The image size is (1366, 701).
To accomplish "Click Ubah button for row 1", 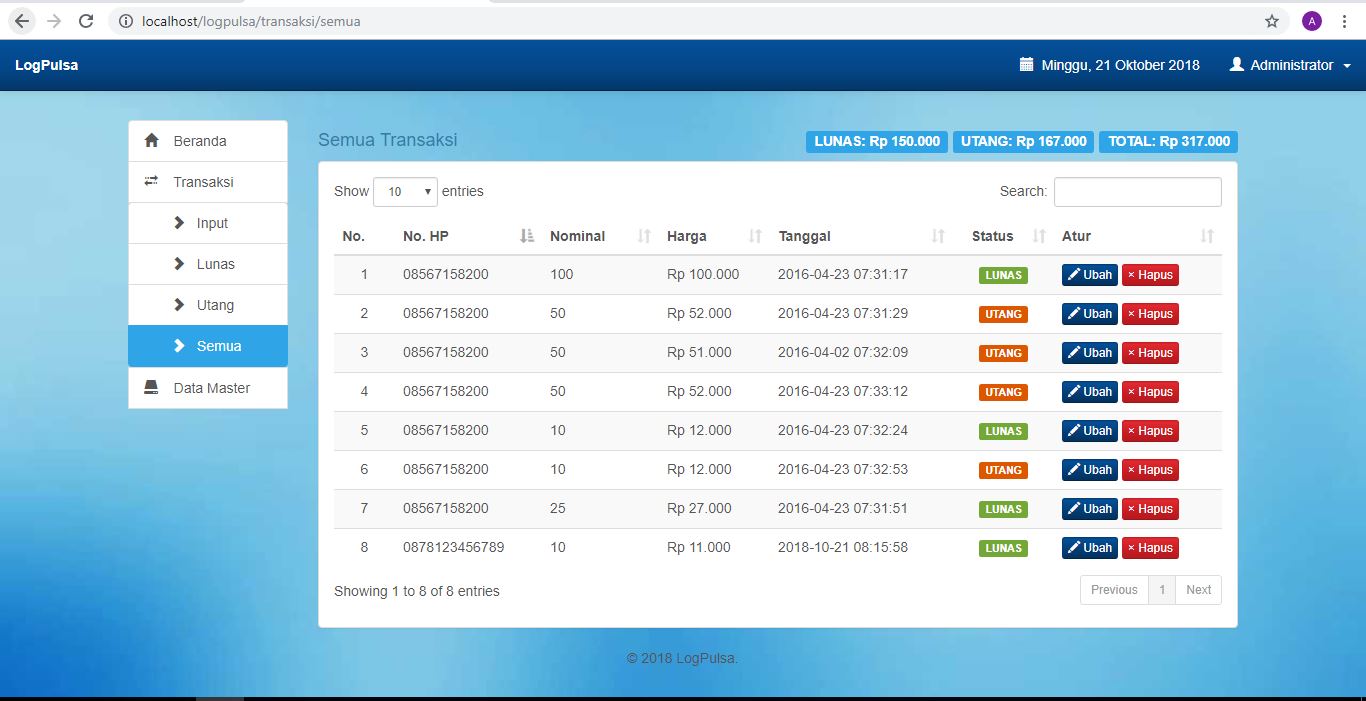I will tap(1089, 275).
